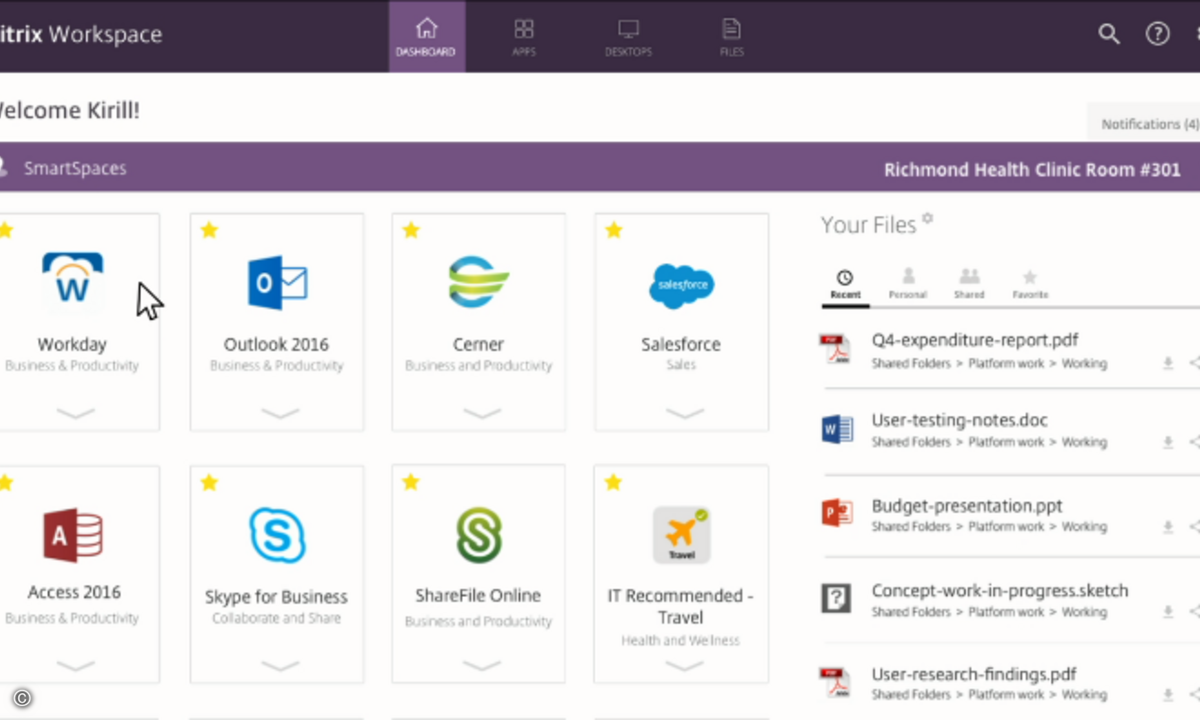Toggle favorite star on Salesforce
This screenshot has height=720, width=1200.
point(613,231)
